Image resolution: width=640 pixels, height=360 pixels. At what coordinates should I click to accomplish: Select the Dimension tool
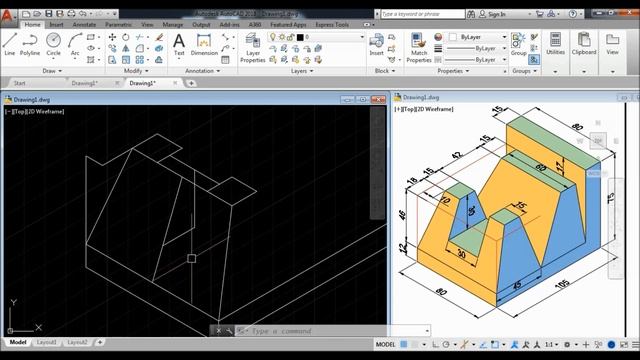point(204,44)
